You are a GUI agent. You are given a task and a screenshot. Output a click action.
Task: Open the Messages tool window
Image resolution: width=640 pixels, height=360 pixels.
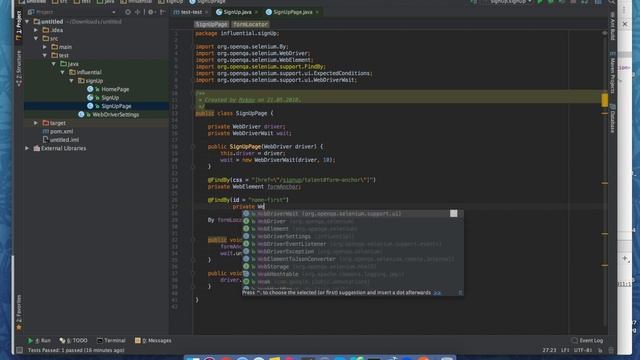point(153,340)
